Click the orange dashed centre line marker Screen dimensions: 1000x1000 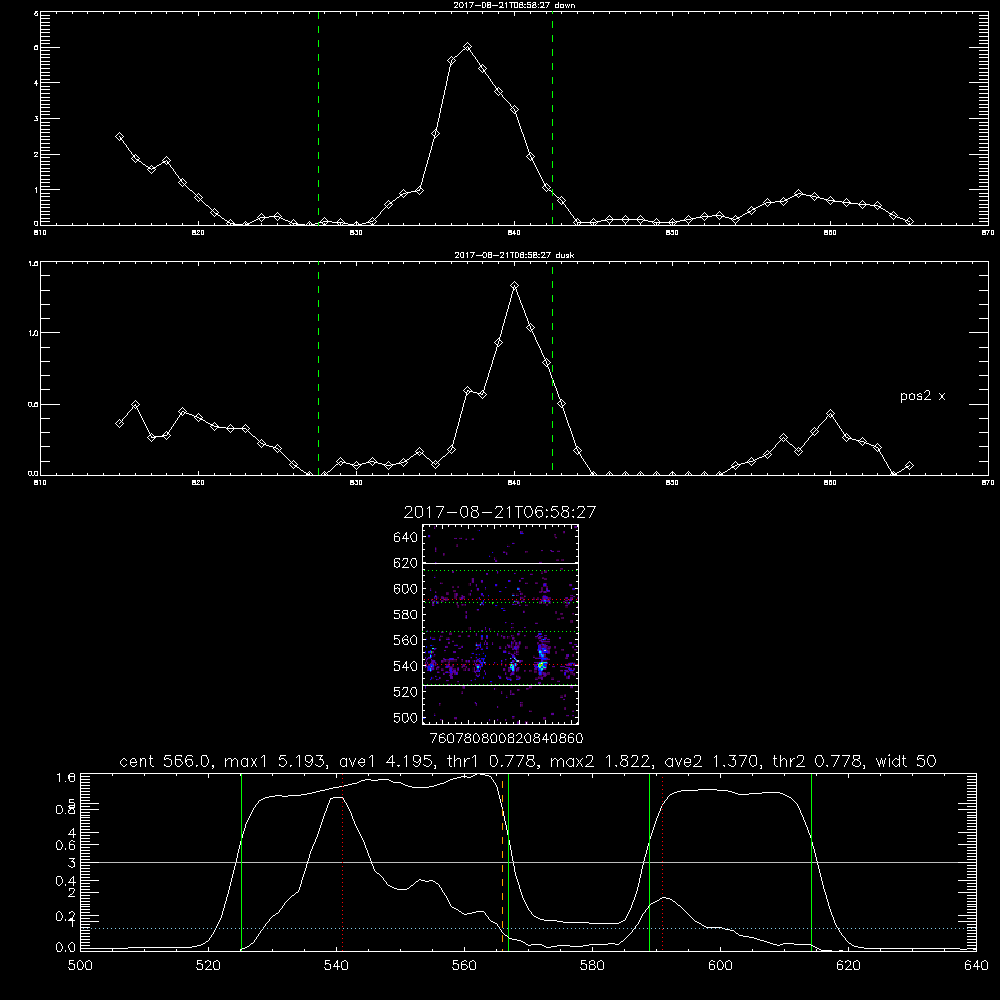click(x=503, y=862)
